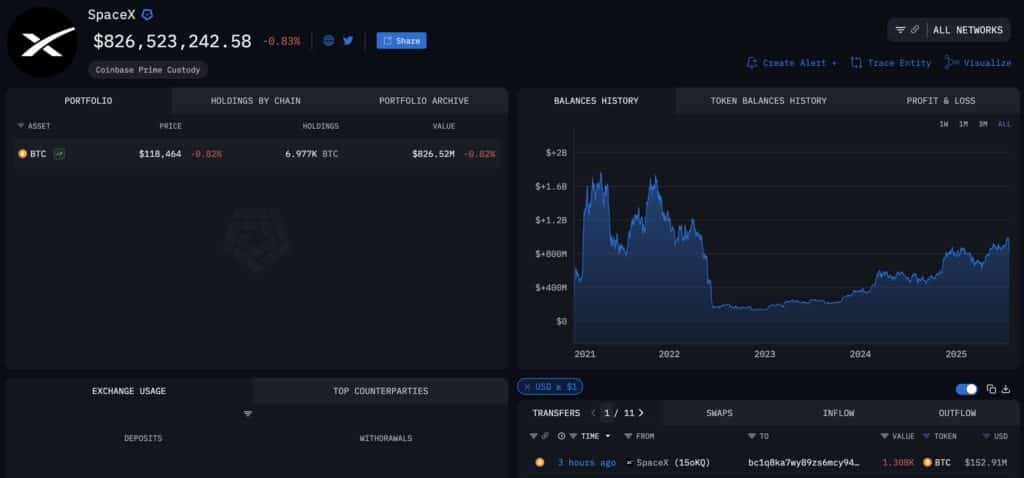
Task: Click the link icon beside All Networks
Action: (x=915, y=30)
